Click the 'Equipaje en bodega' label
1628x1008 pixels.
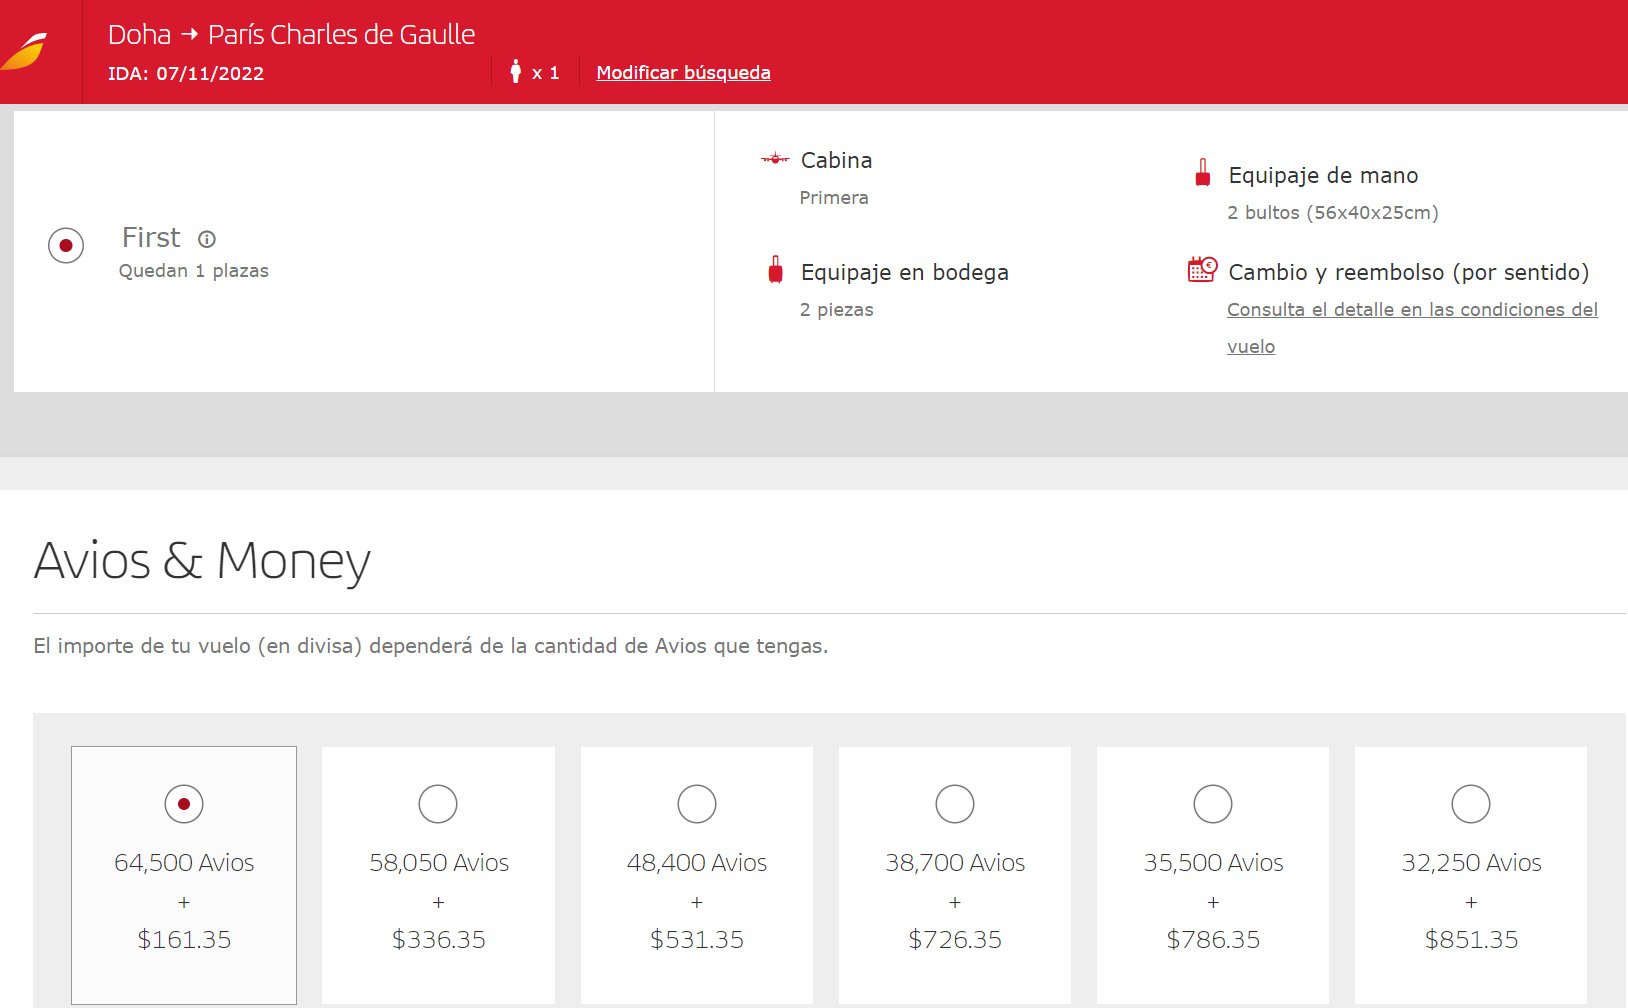coord(905,272)
